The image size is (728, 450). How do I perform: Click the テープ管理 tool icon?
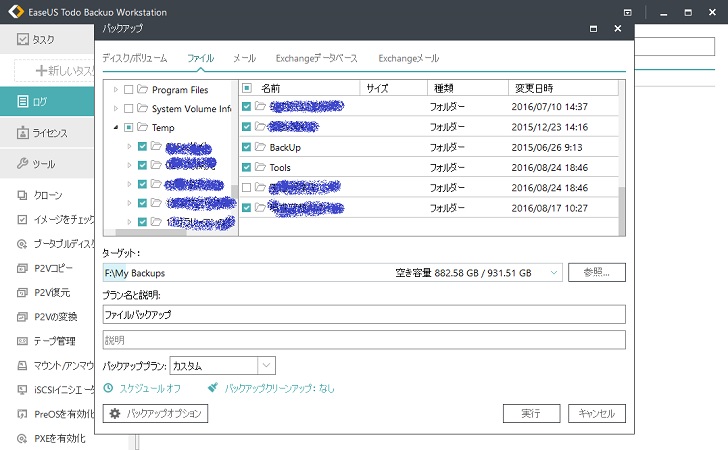pos(22,341)
